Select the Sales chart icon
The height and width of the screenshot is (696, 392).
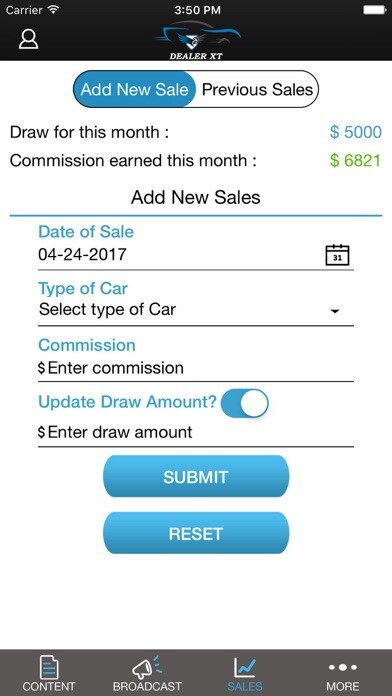click(245, 667)
